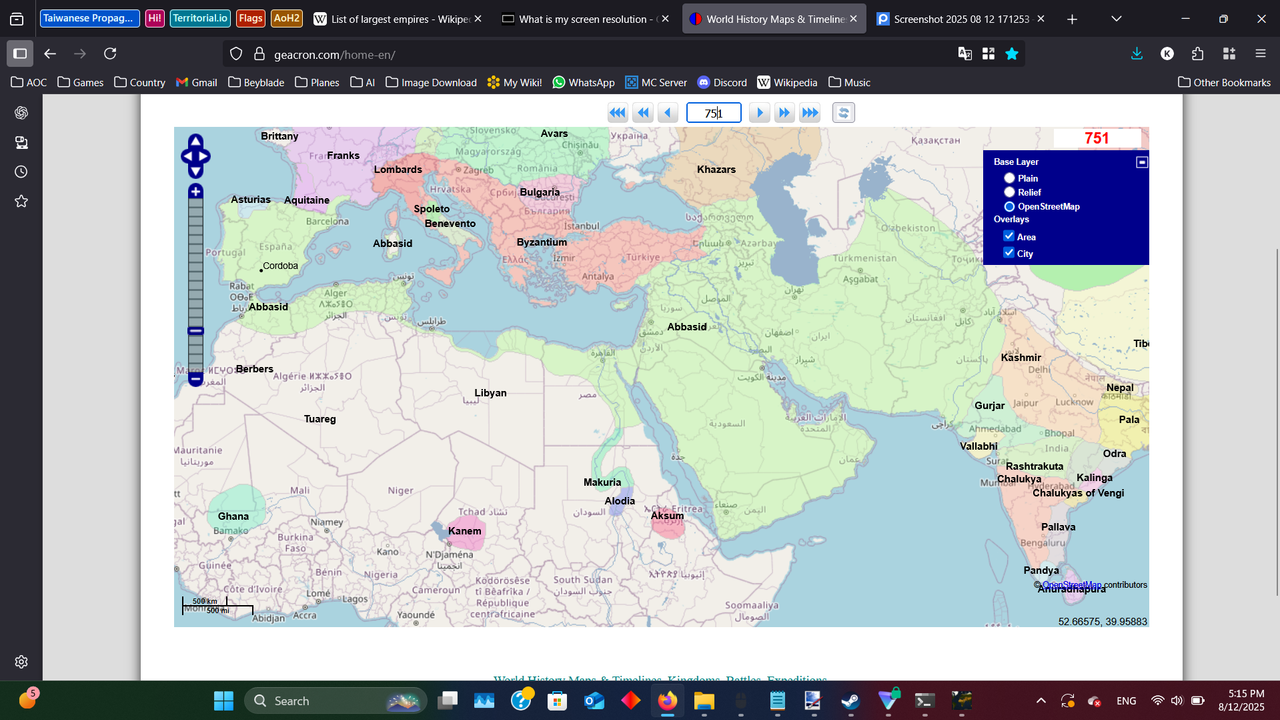
Task: Open File Explorer from the taskbar
Action: click(704, 700)
